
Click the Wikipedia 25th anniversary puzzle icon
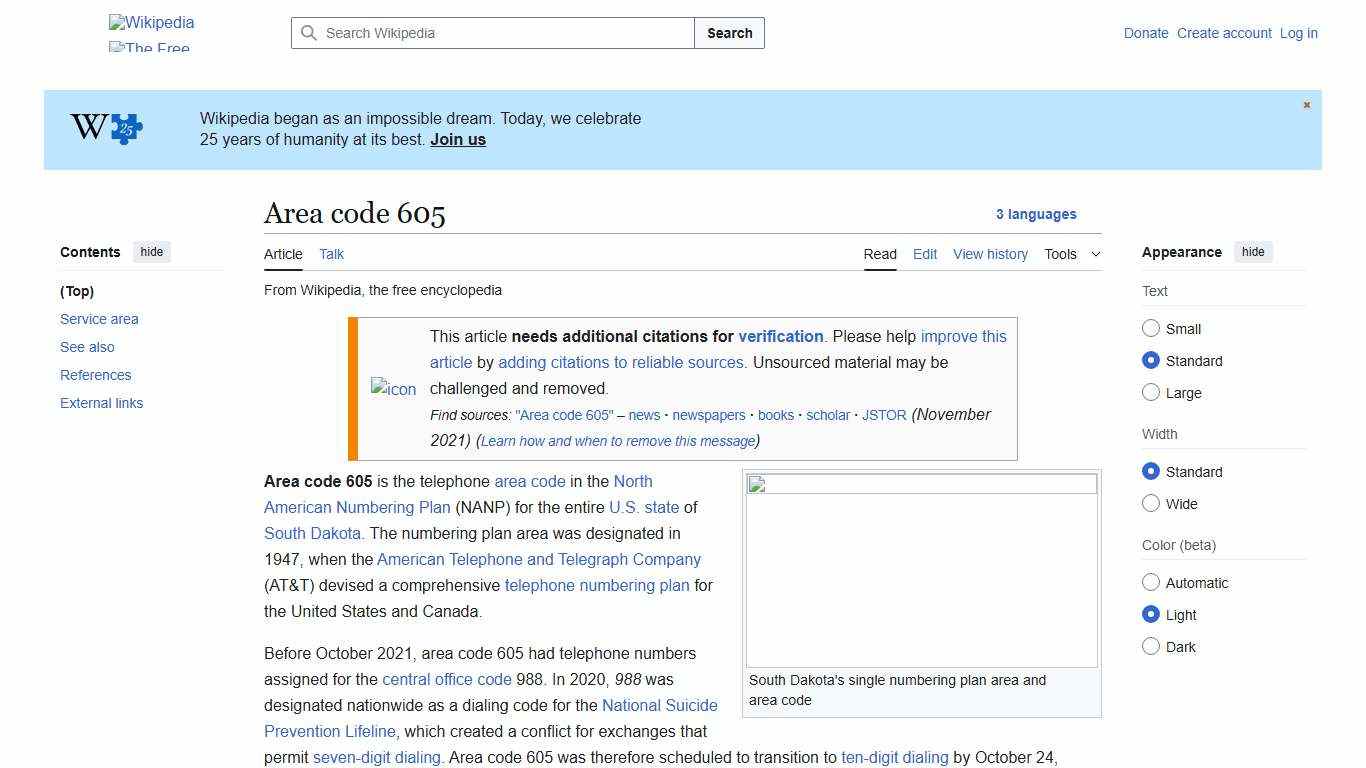tap(124, 128)
